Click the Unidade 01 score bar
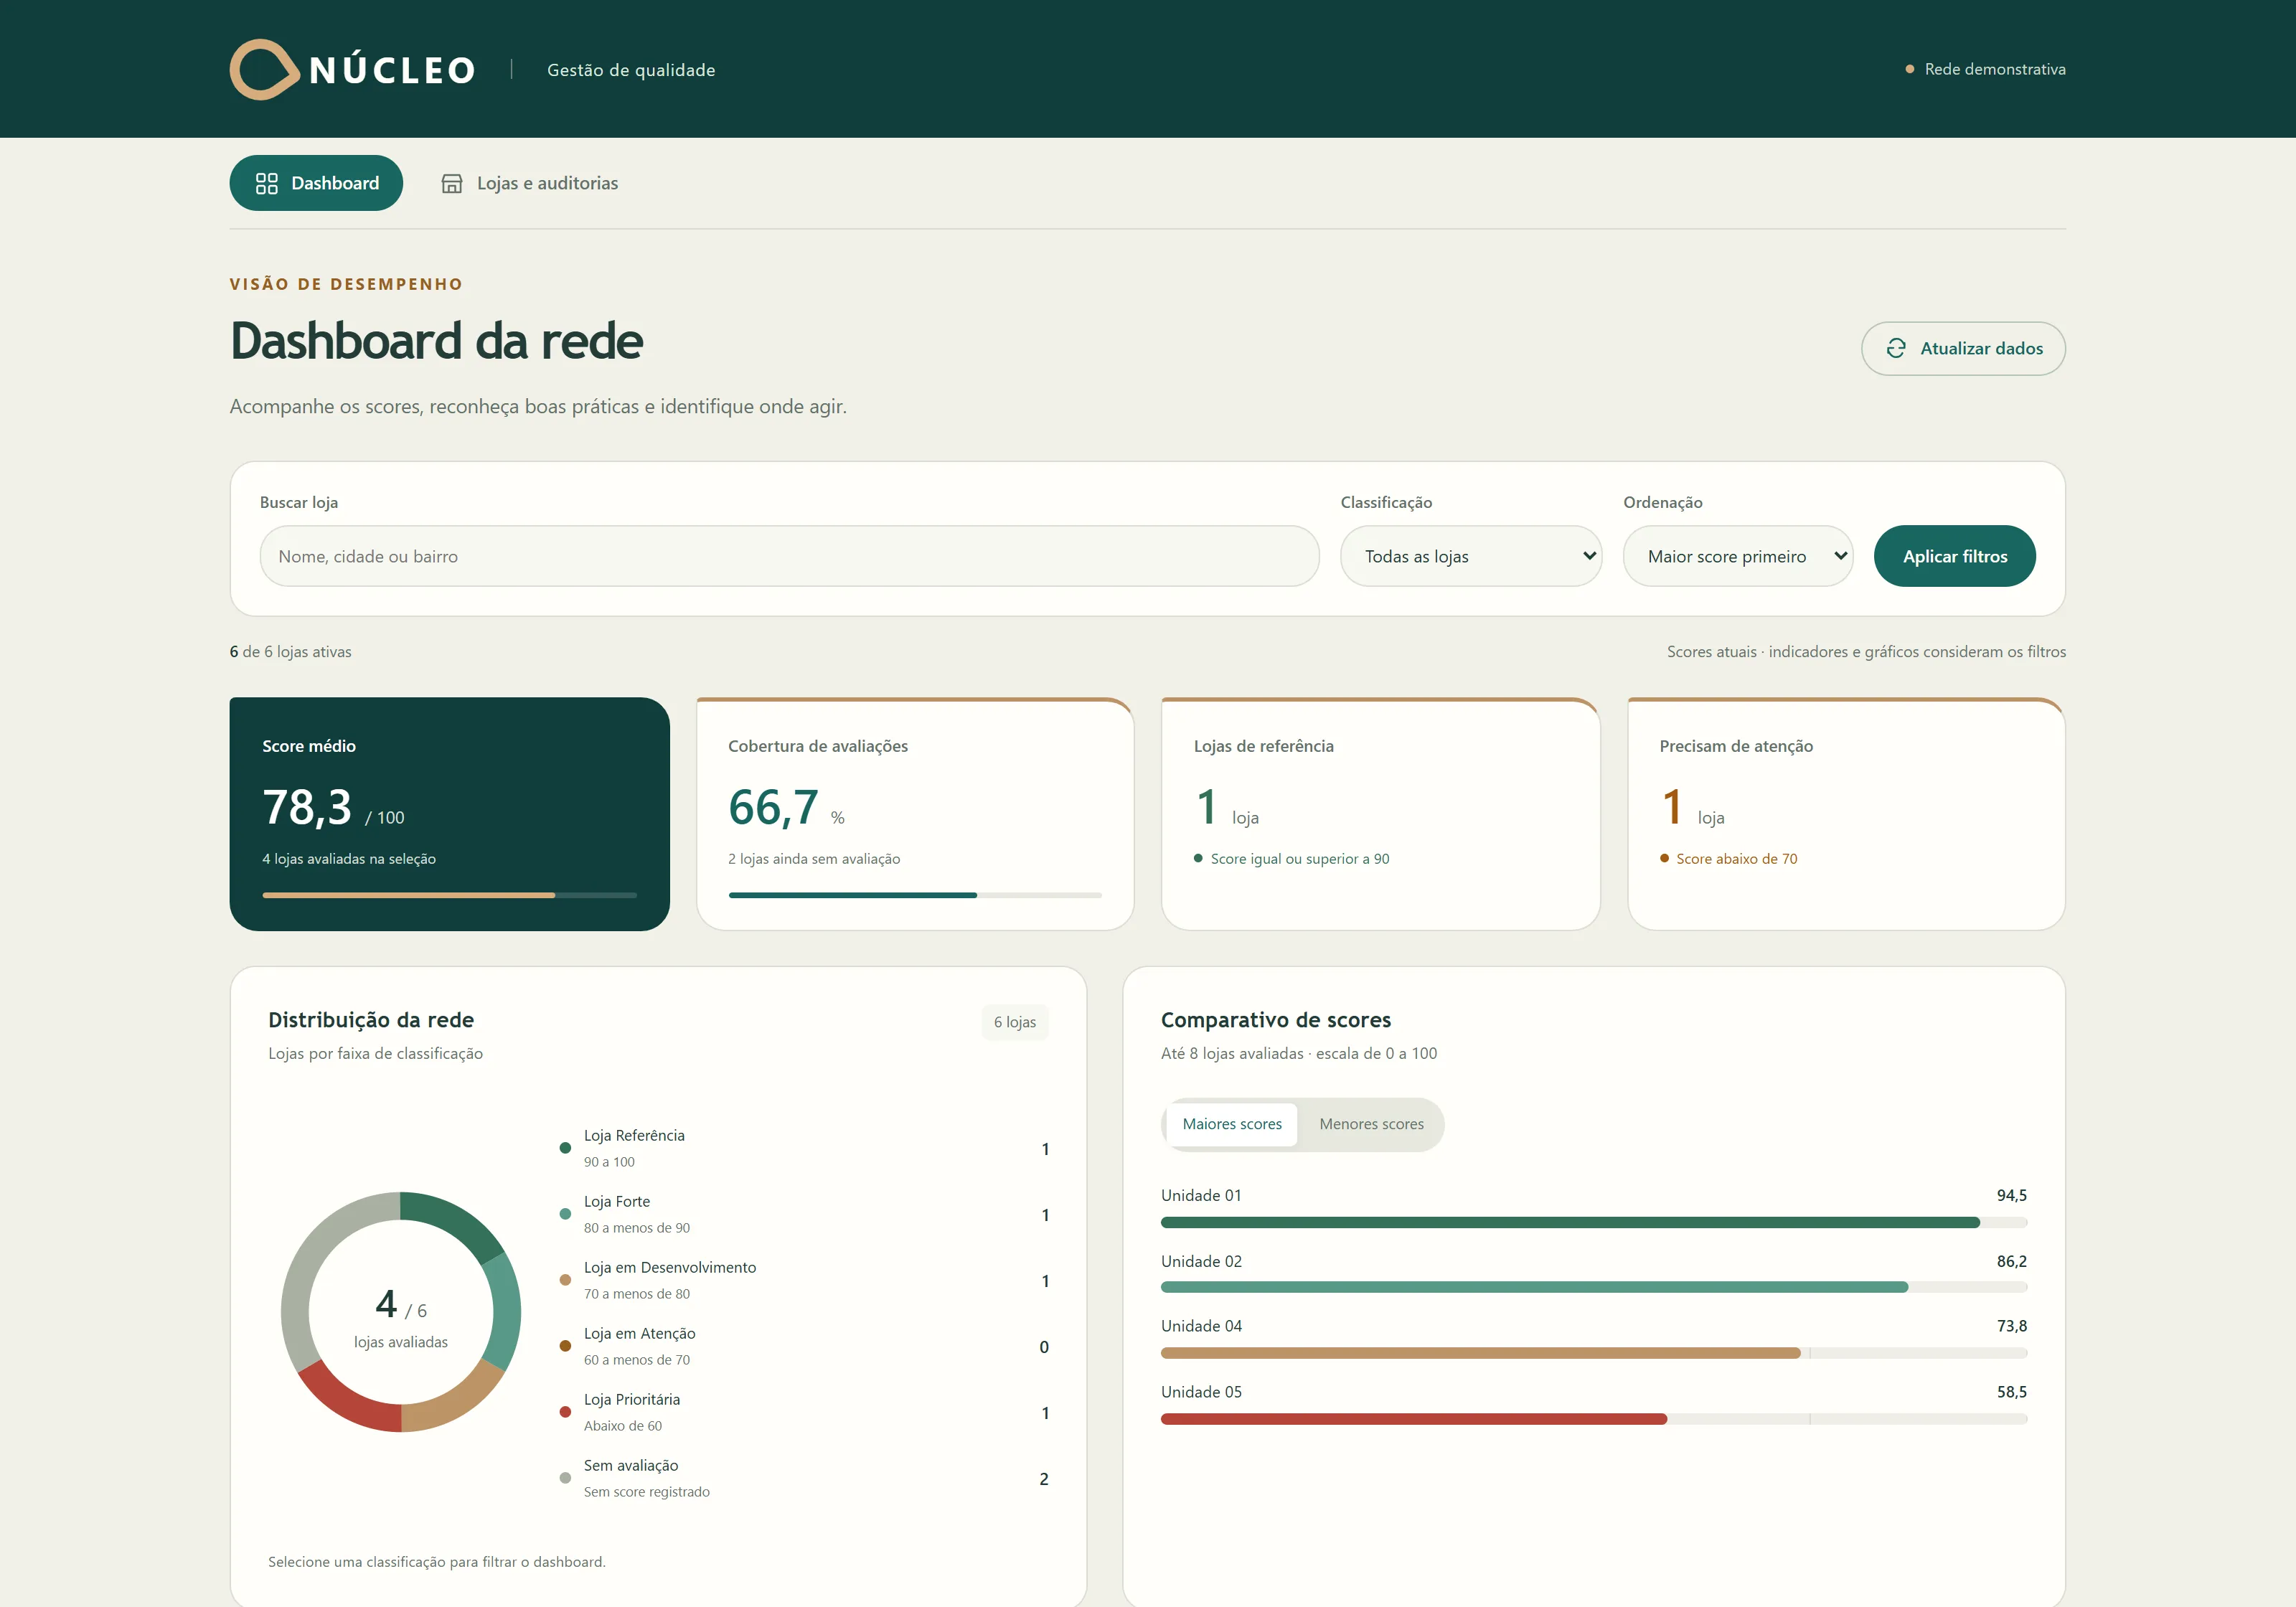 [1594, 1222]
